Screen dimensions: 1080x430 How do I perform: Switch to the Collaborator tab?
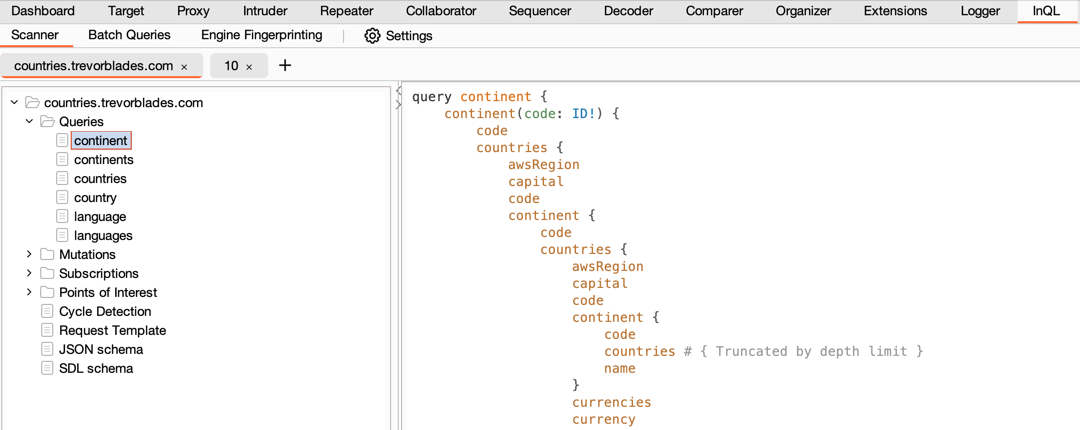441,11
